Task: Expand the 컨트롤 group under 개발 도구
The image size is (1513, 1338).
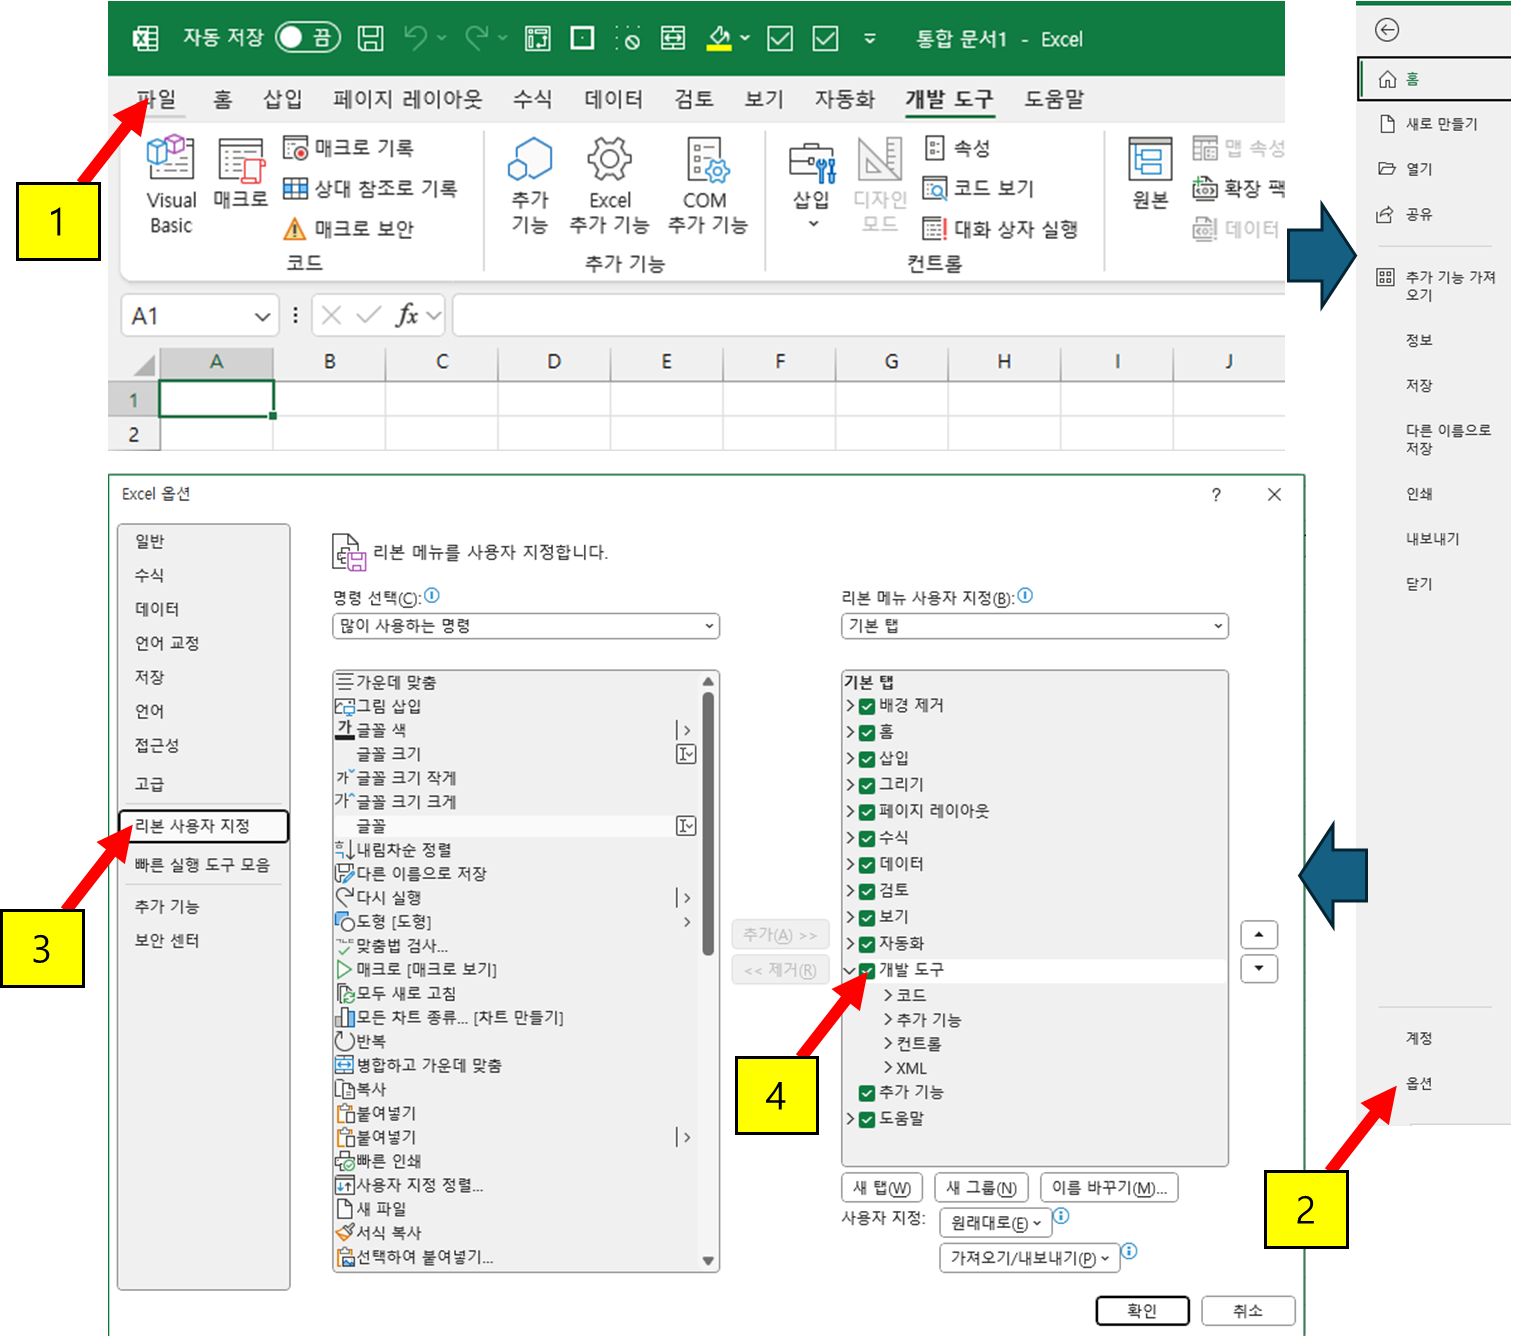Action: tap(888, 1044)
